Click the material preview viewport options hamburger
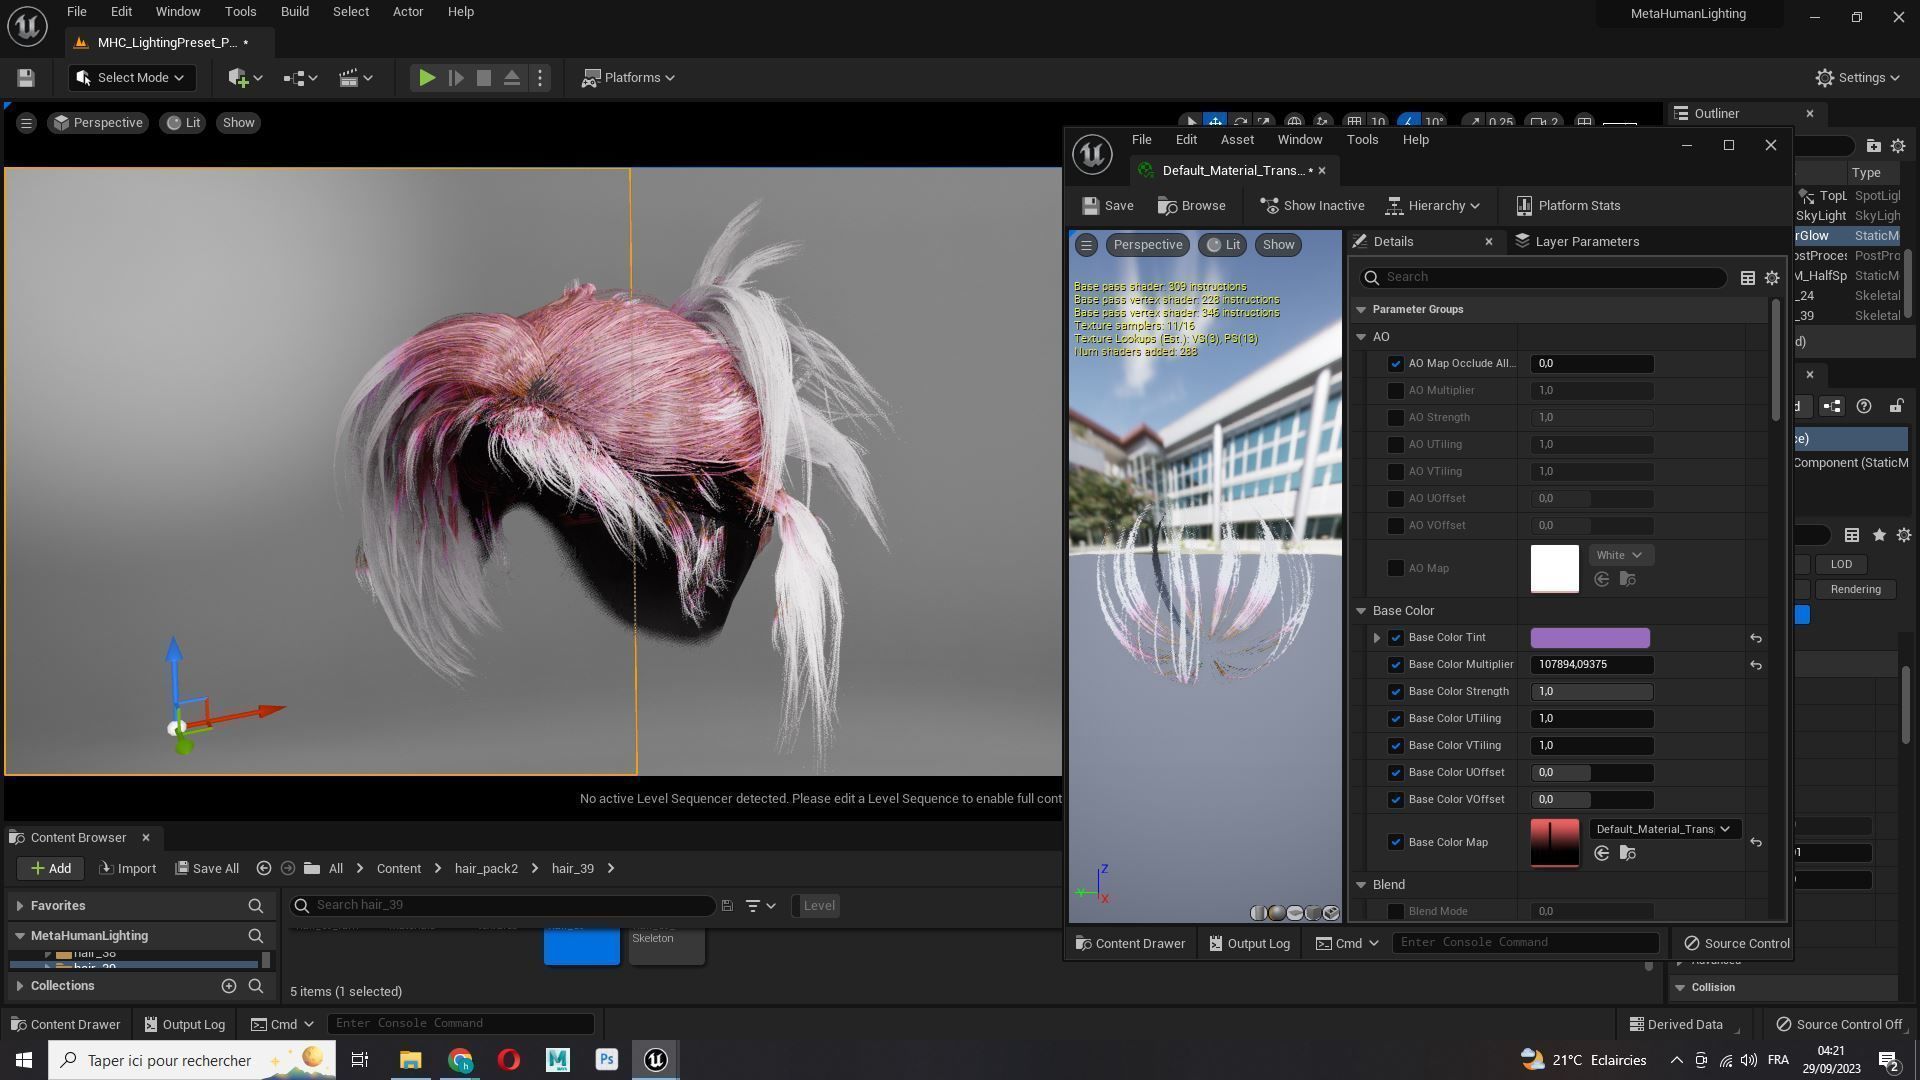The width and height of the screenshot is (1920, 1080). [x=1086, y=245]
